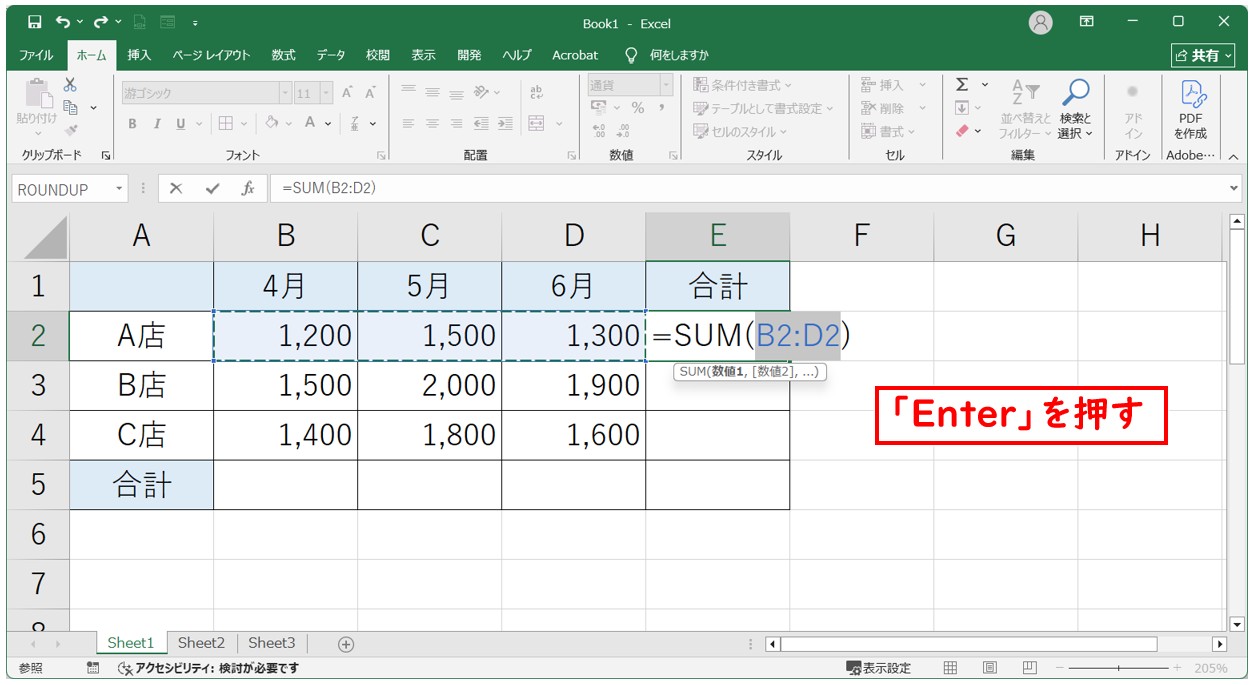Toggle Underline formatting
The image size is (1254, 685).
(x=181, y=124)
